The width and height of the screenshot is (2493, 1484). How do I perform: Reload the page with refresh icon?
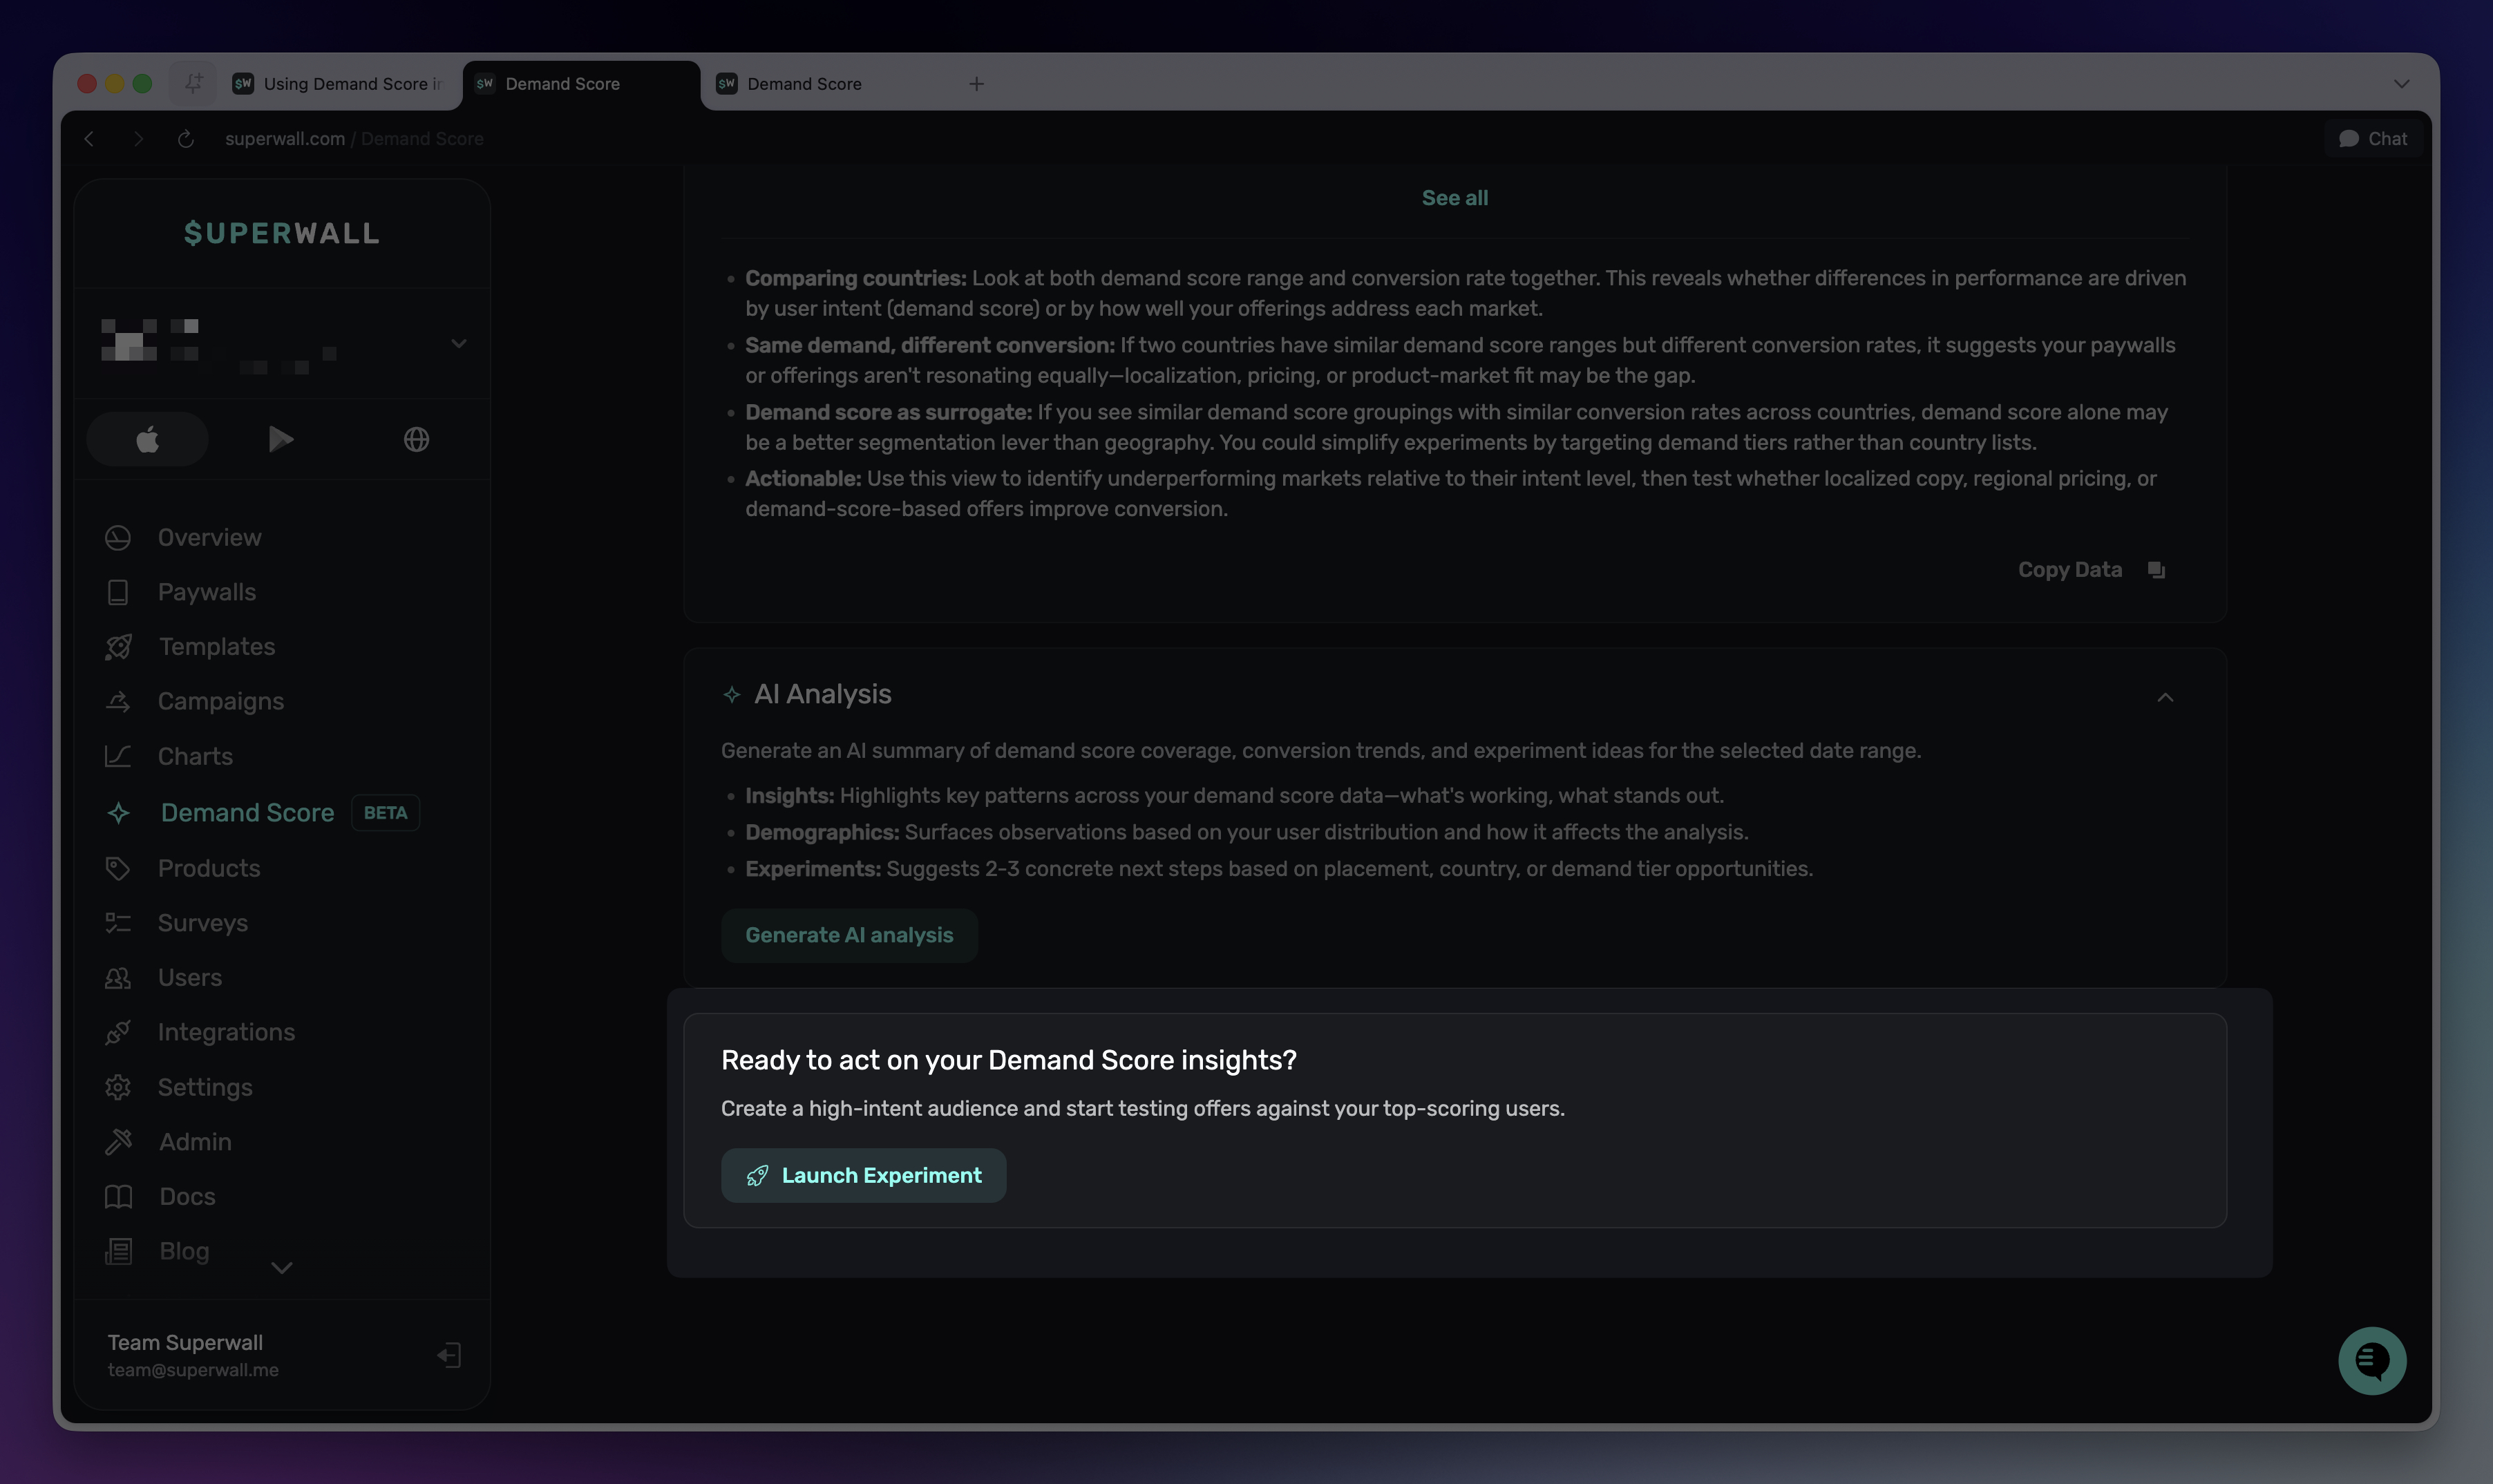tap(186, 139)
